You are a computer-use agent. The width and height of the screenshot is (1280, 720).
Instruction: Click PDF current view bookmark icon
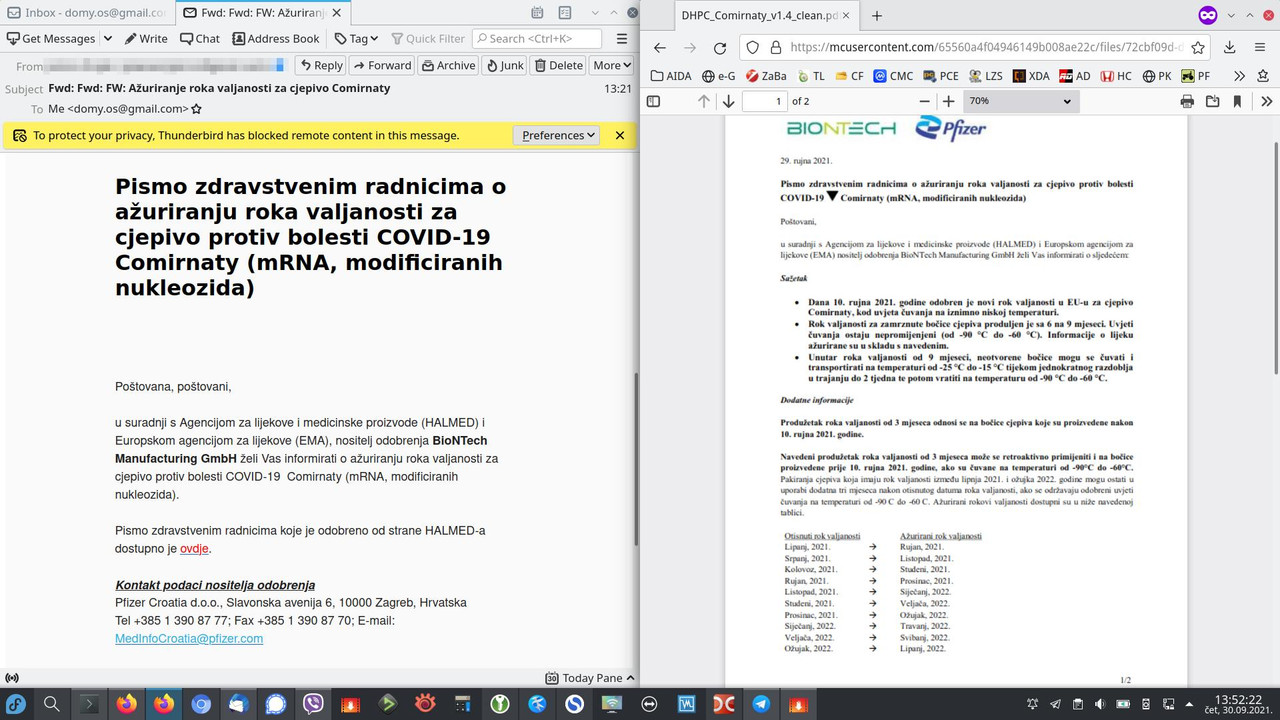[1237, 101]
